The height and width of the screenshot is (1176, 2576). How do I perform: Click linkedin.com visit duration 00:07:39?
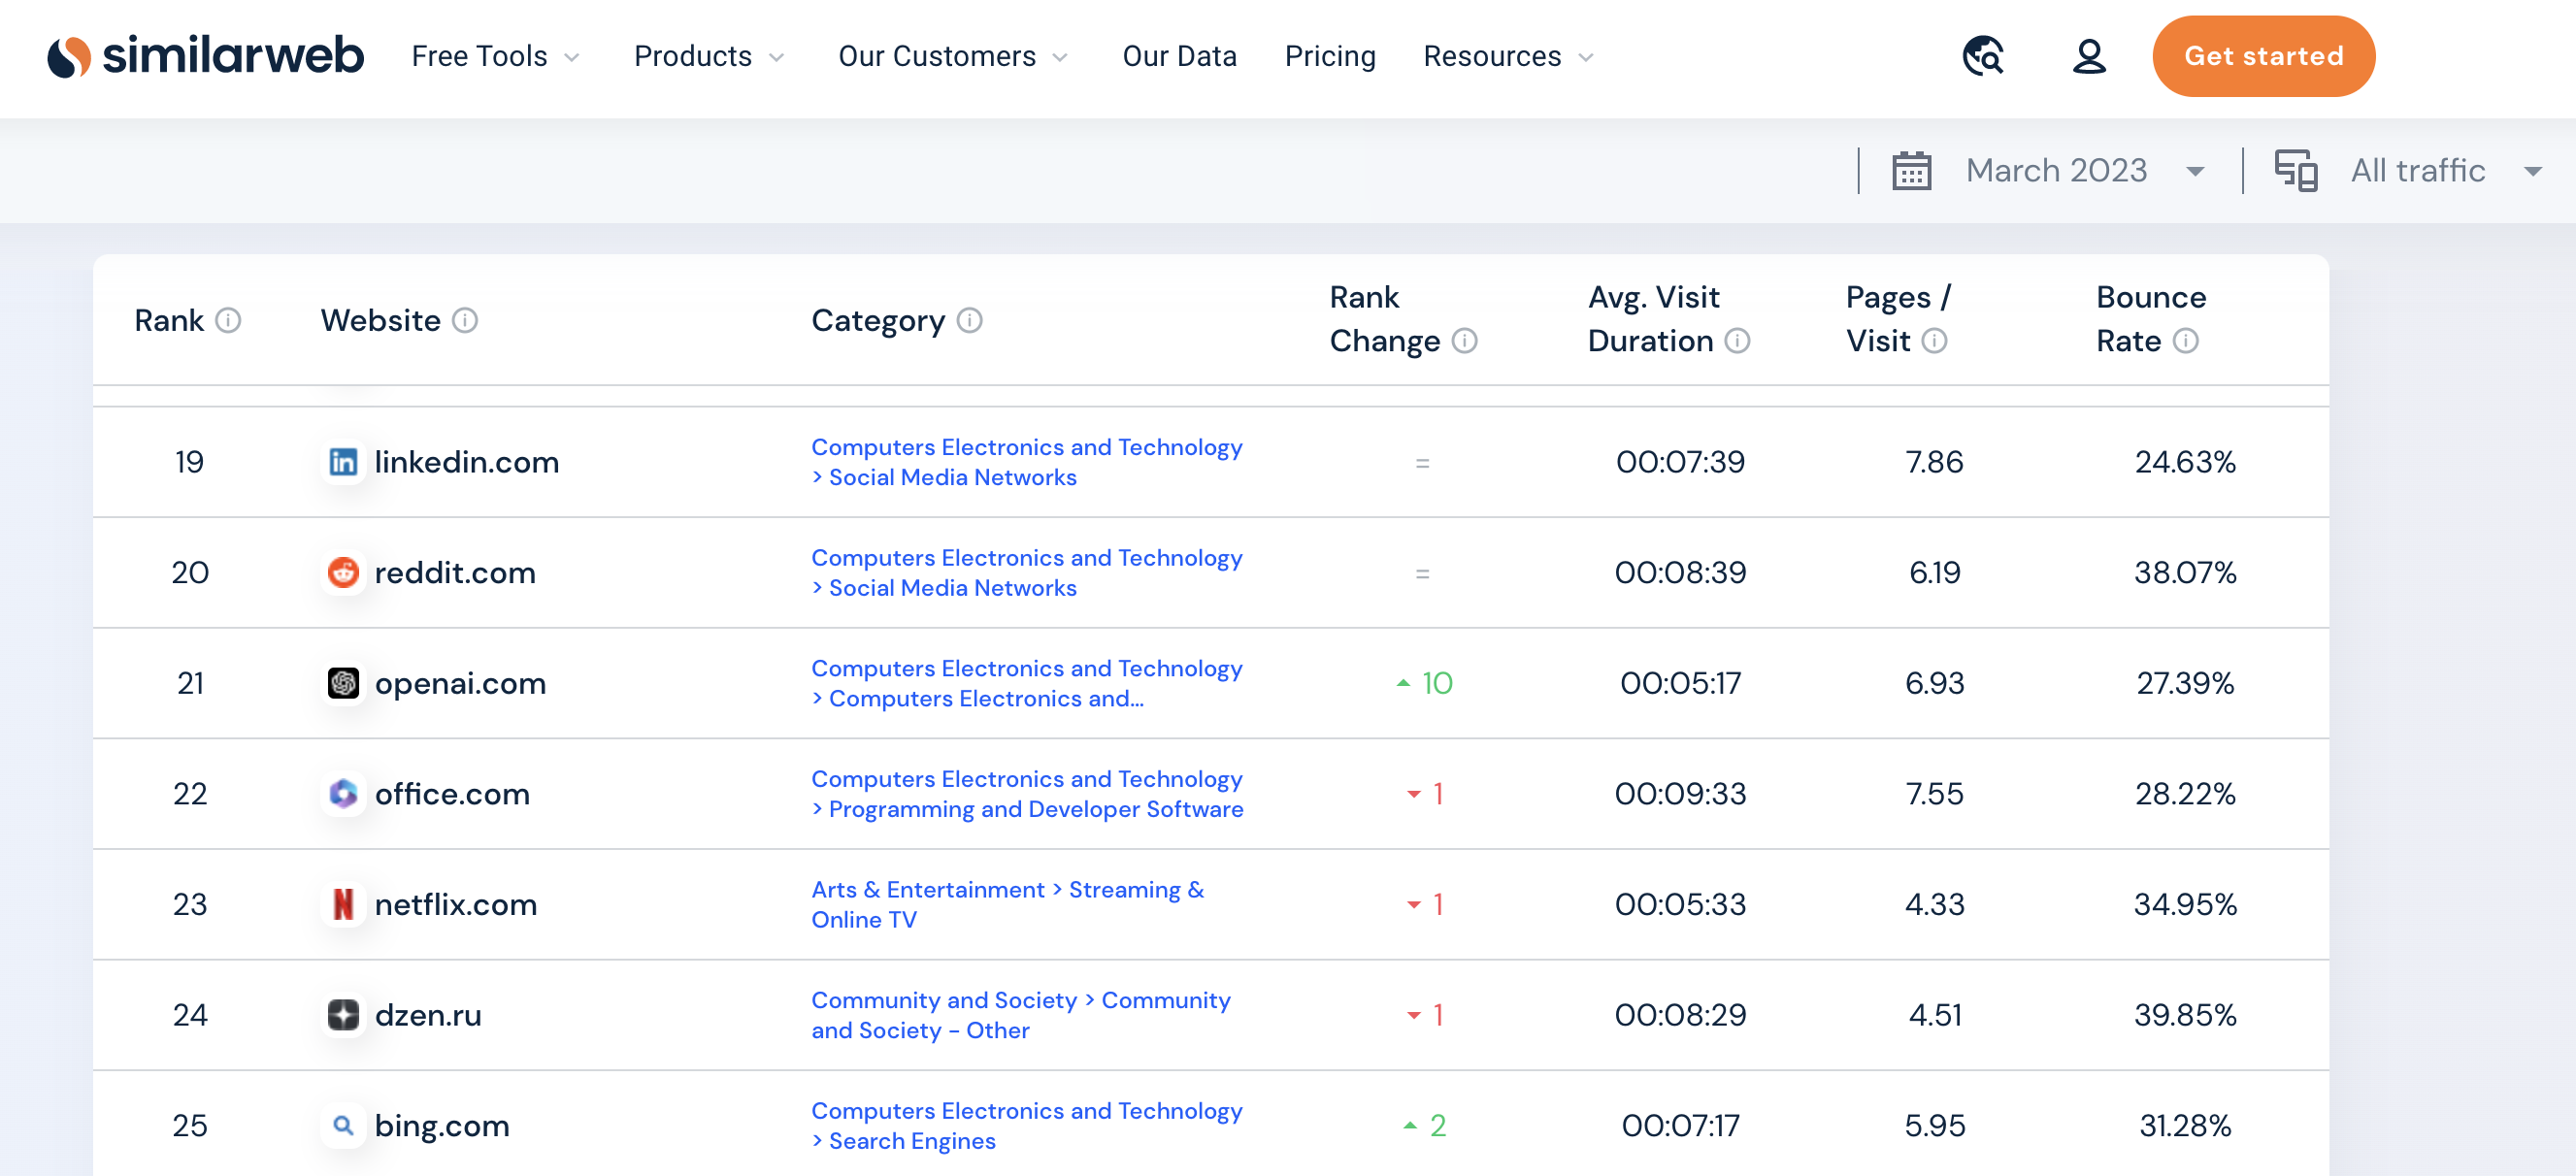[1680, 462]
